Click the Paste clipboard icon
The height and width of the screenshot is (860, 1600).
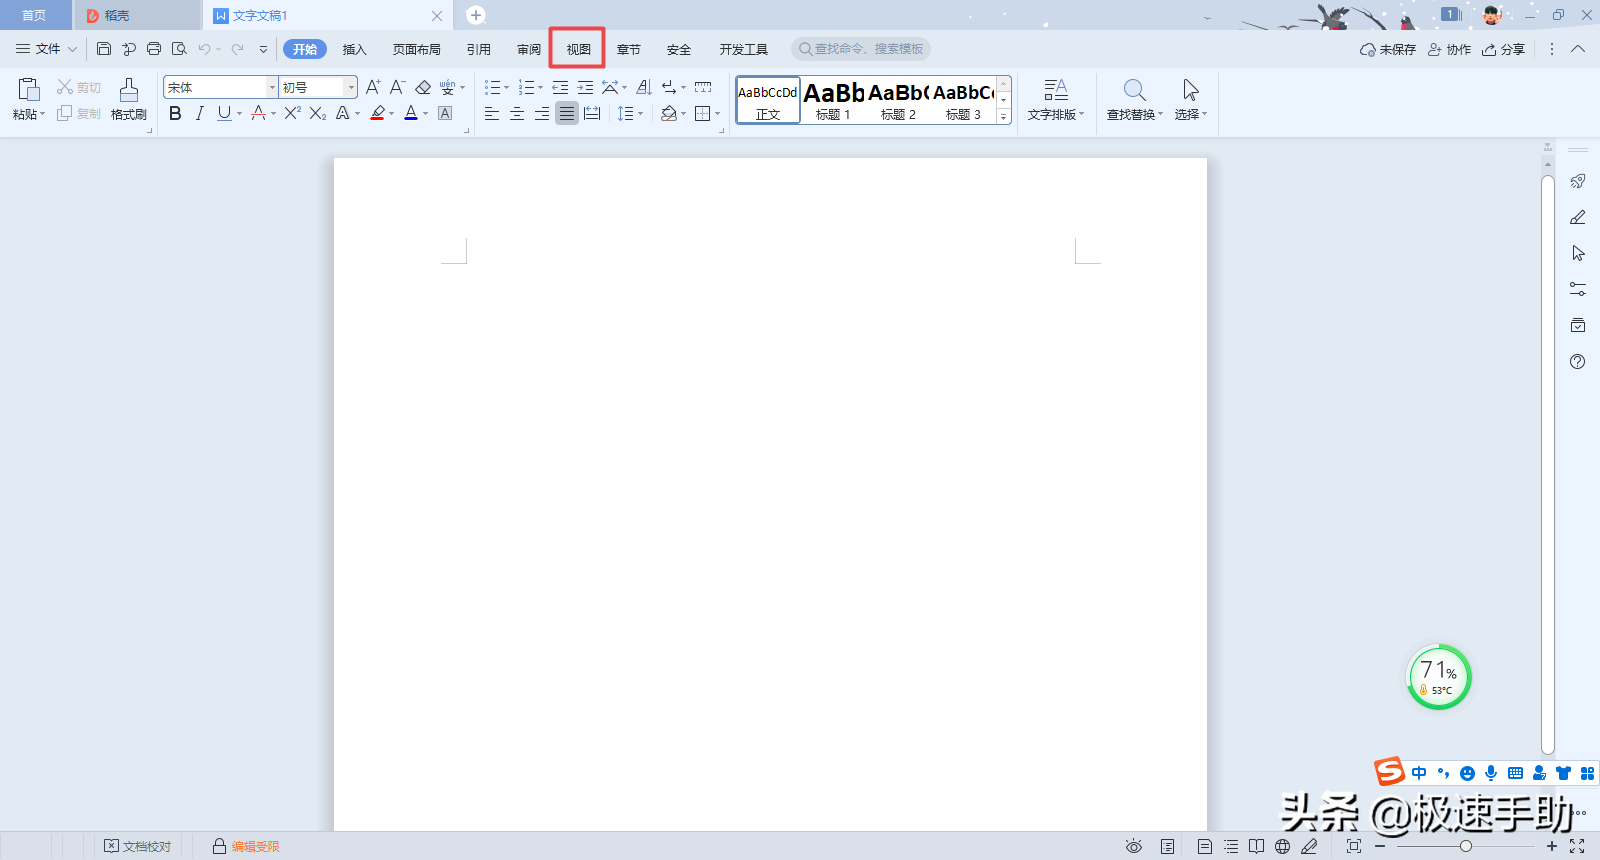click(29, 90)
